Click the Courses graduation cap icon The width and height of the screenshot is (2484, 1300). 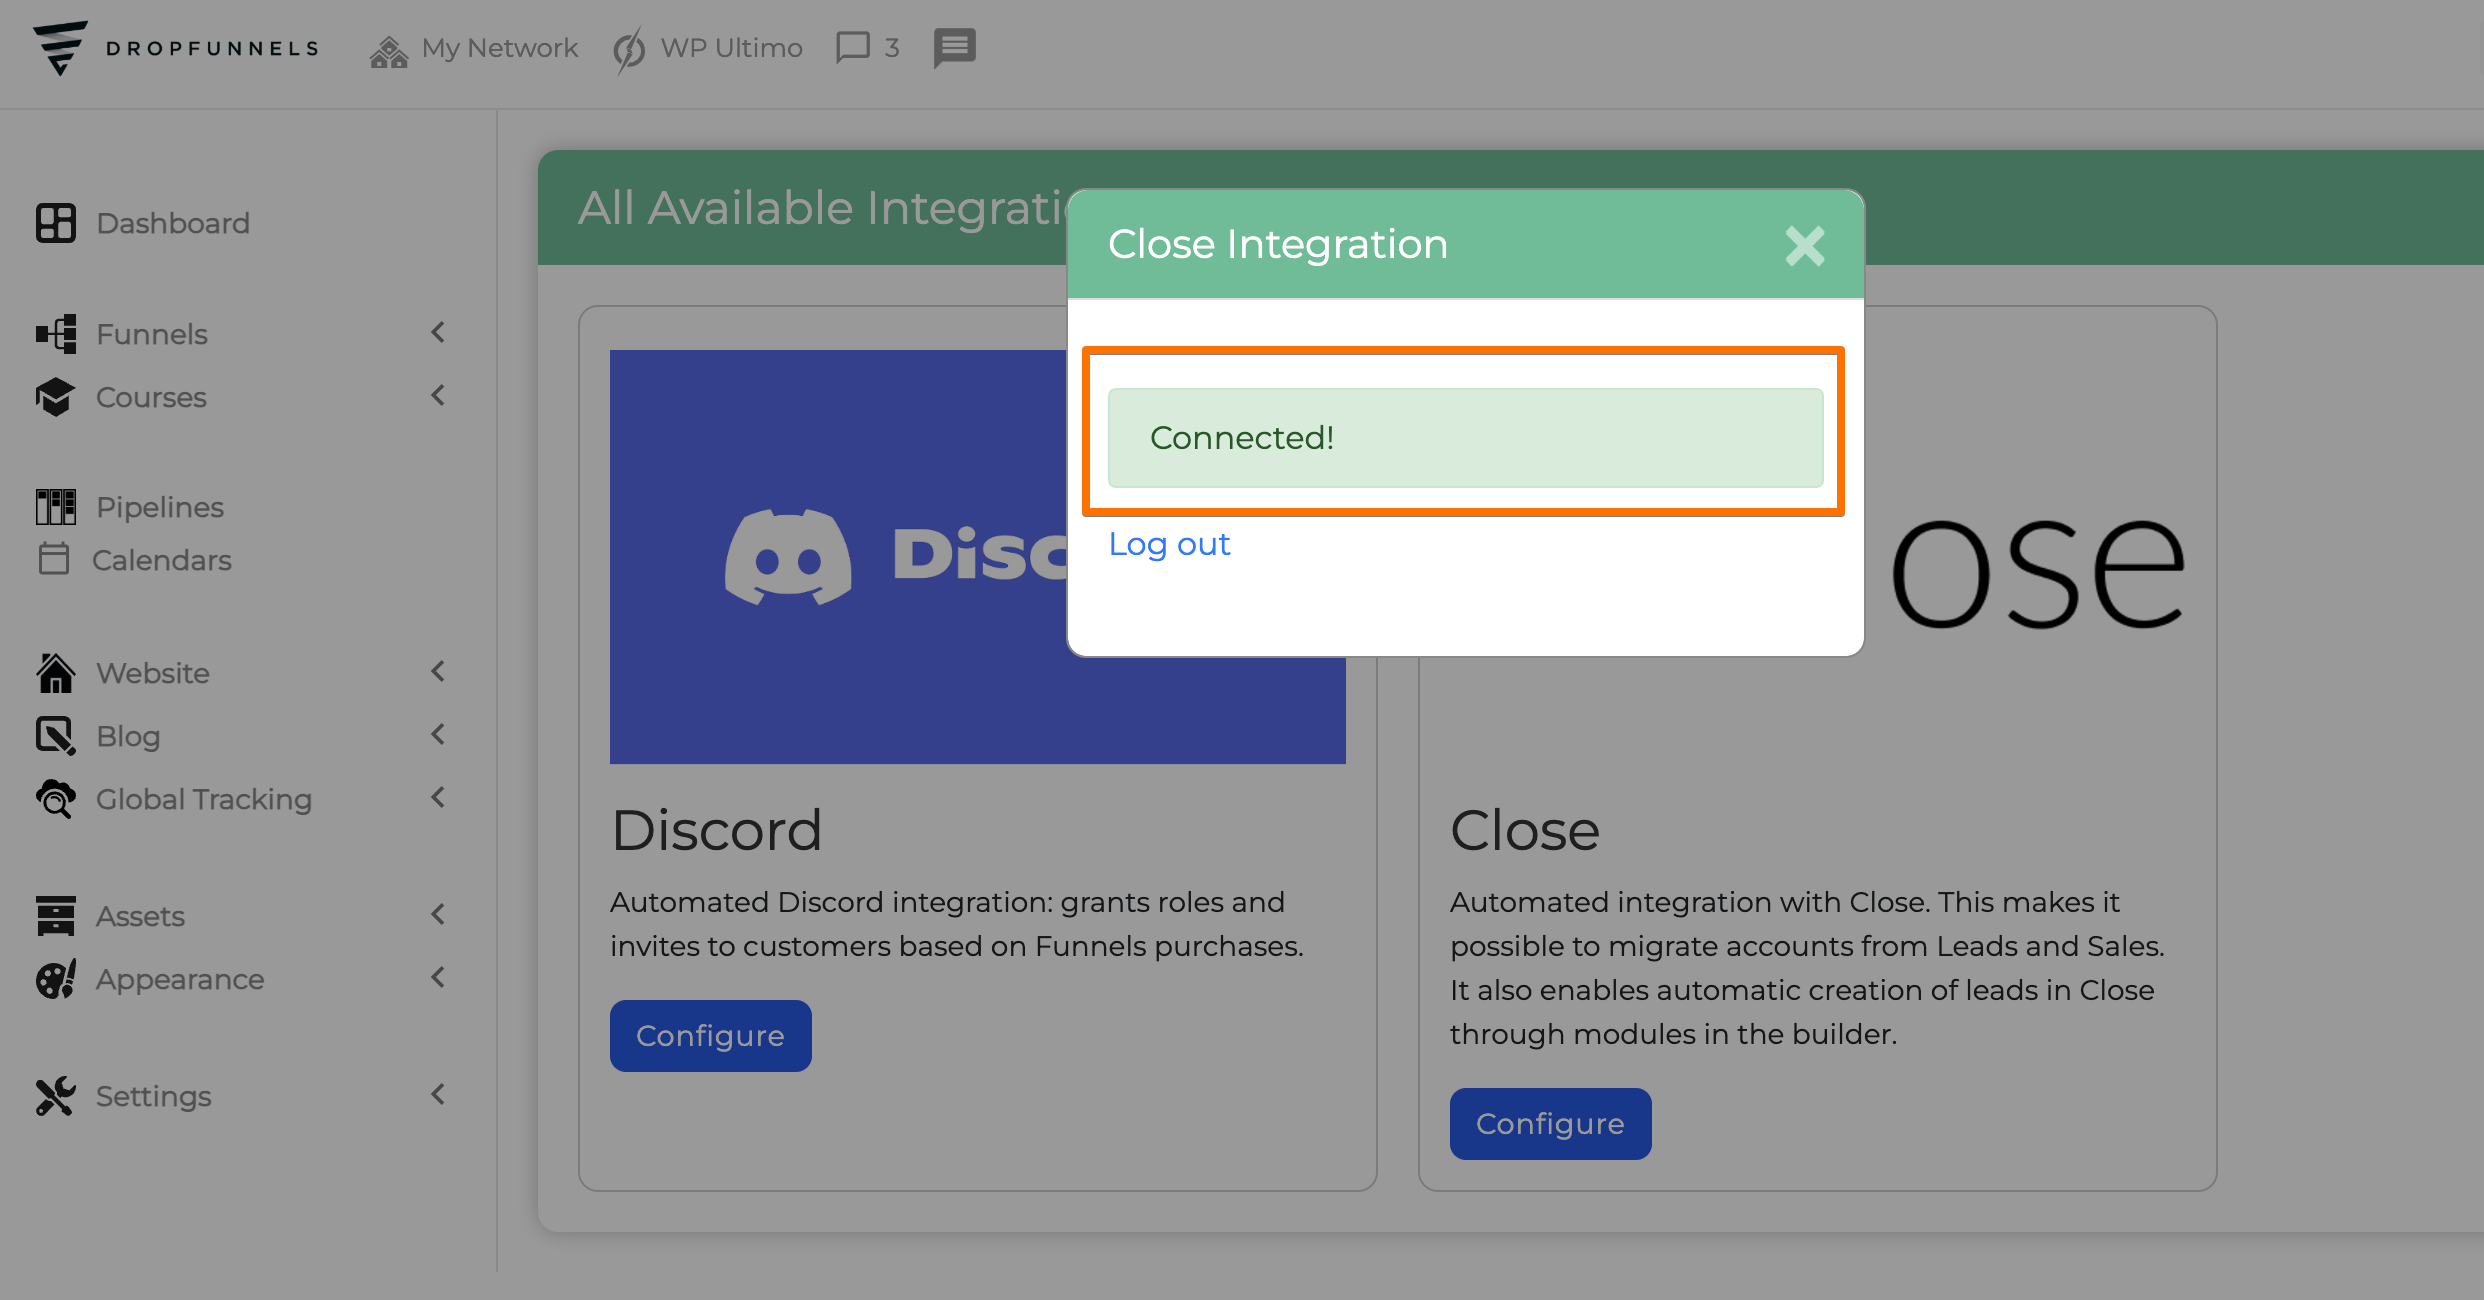pos(56,397)
